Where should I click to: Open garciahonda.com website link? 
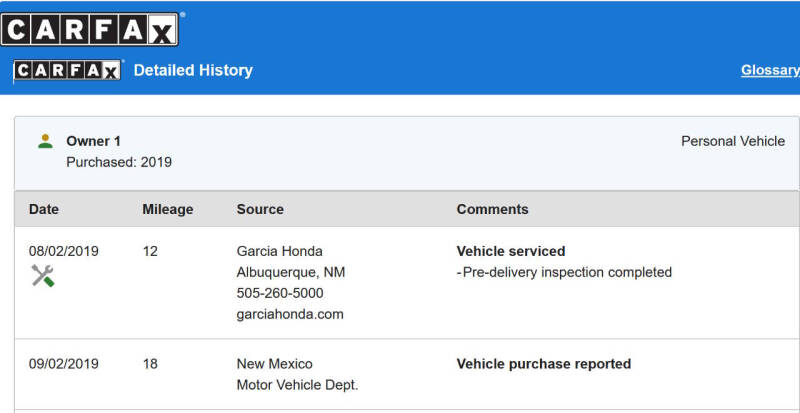point(290,314)
